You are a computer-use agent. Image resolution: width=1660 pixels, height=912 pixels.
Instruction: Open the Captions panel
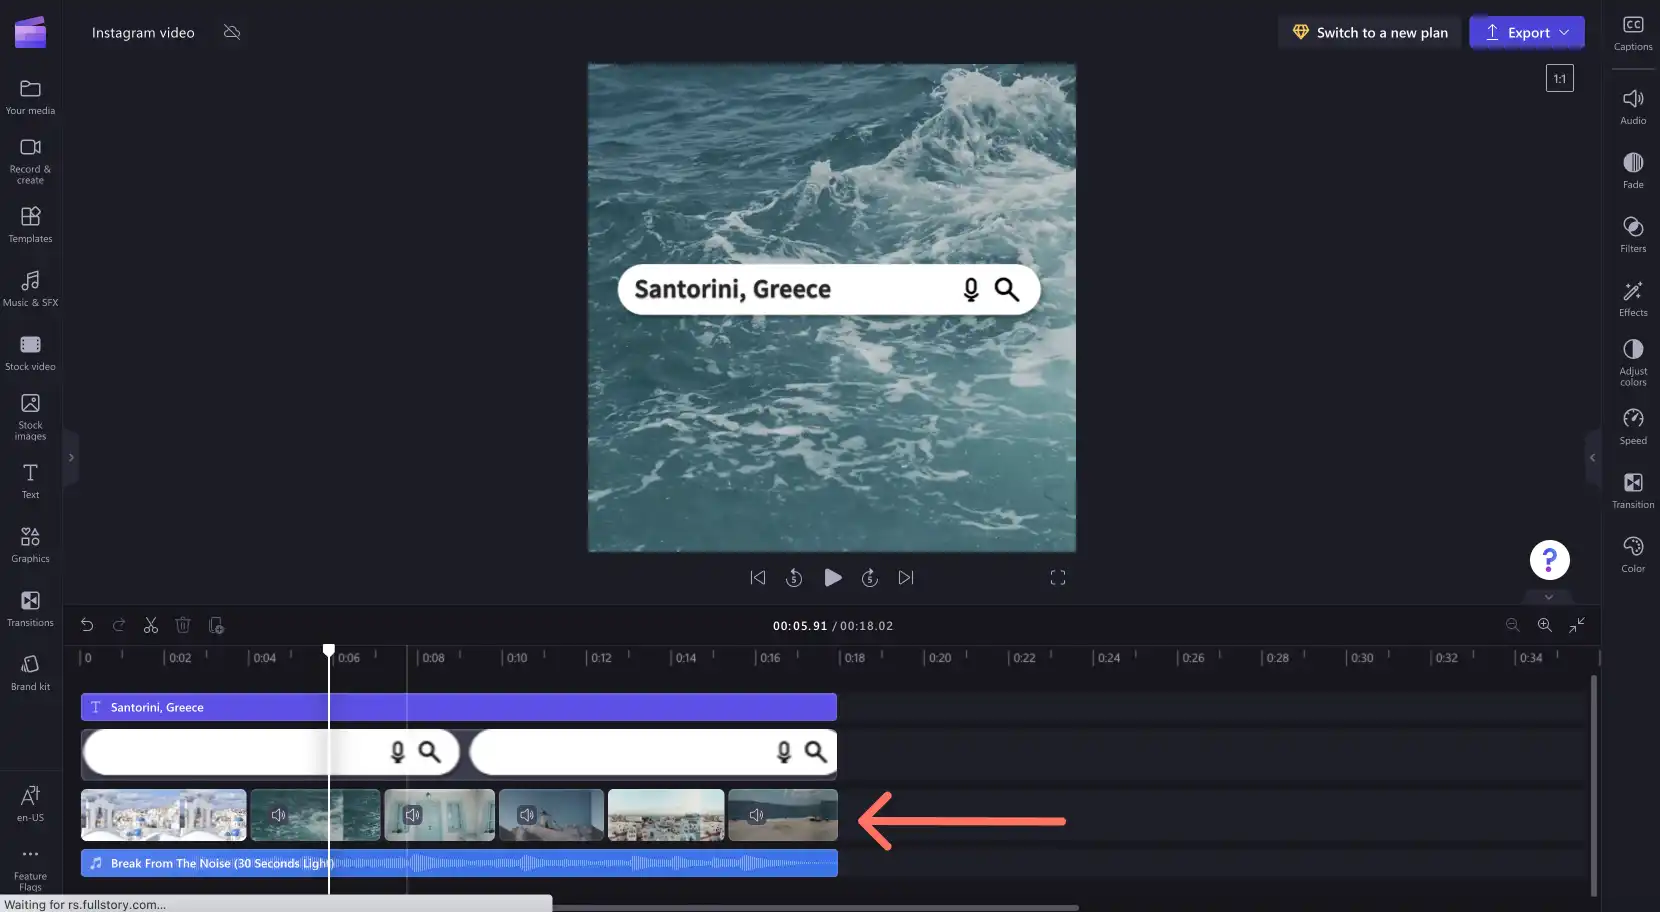click(1633, 33)
